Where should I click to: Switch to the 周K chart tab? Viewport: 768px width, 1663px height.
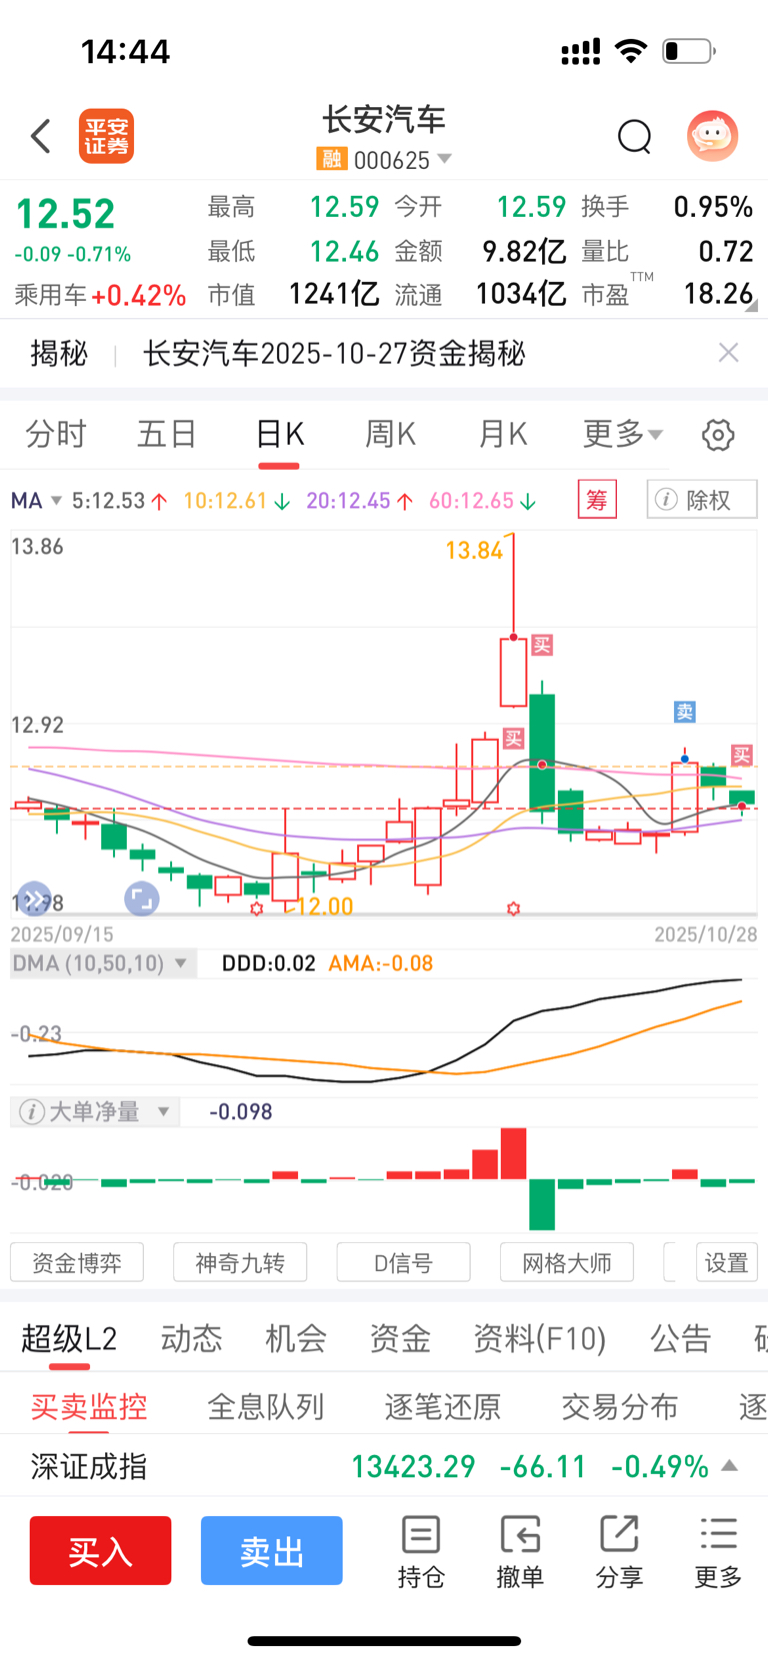pos(390,435)
